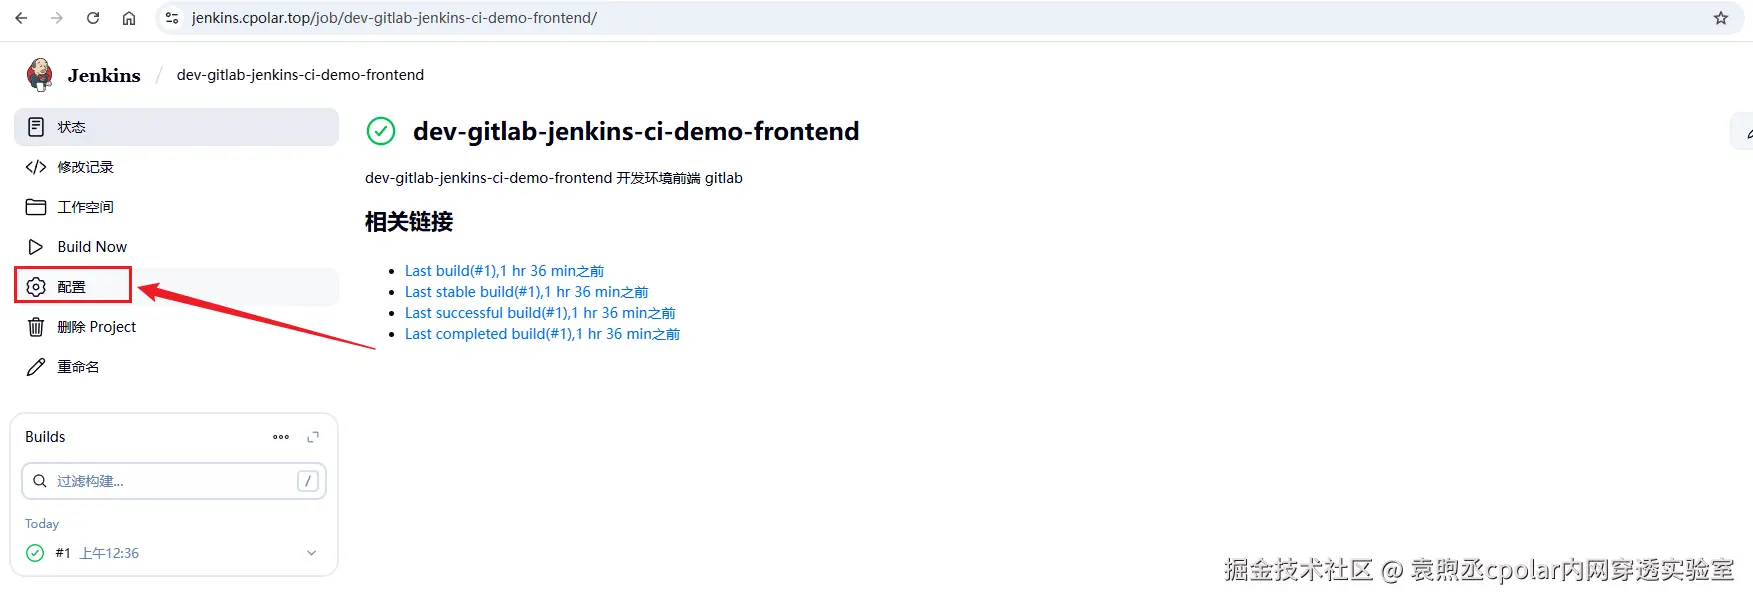Go to browser home page icon
This screenshot has width=1753, height=603.
(x=129, y=18)
